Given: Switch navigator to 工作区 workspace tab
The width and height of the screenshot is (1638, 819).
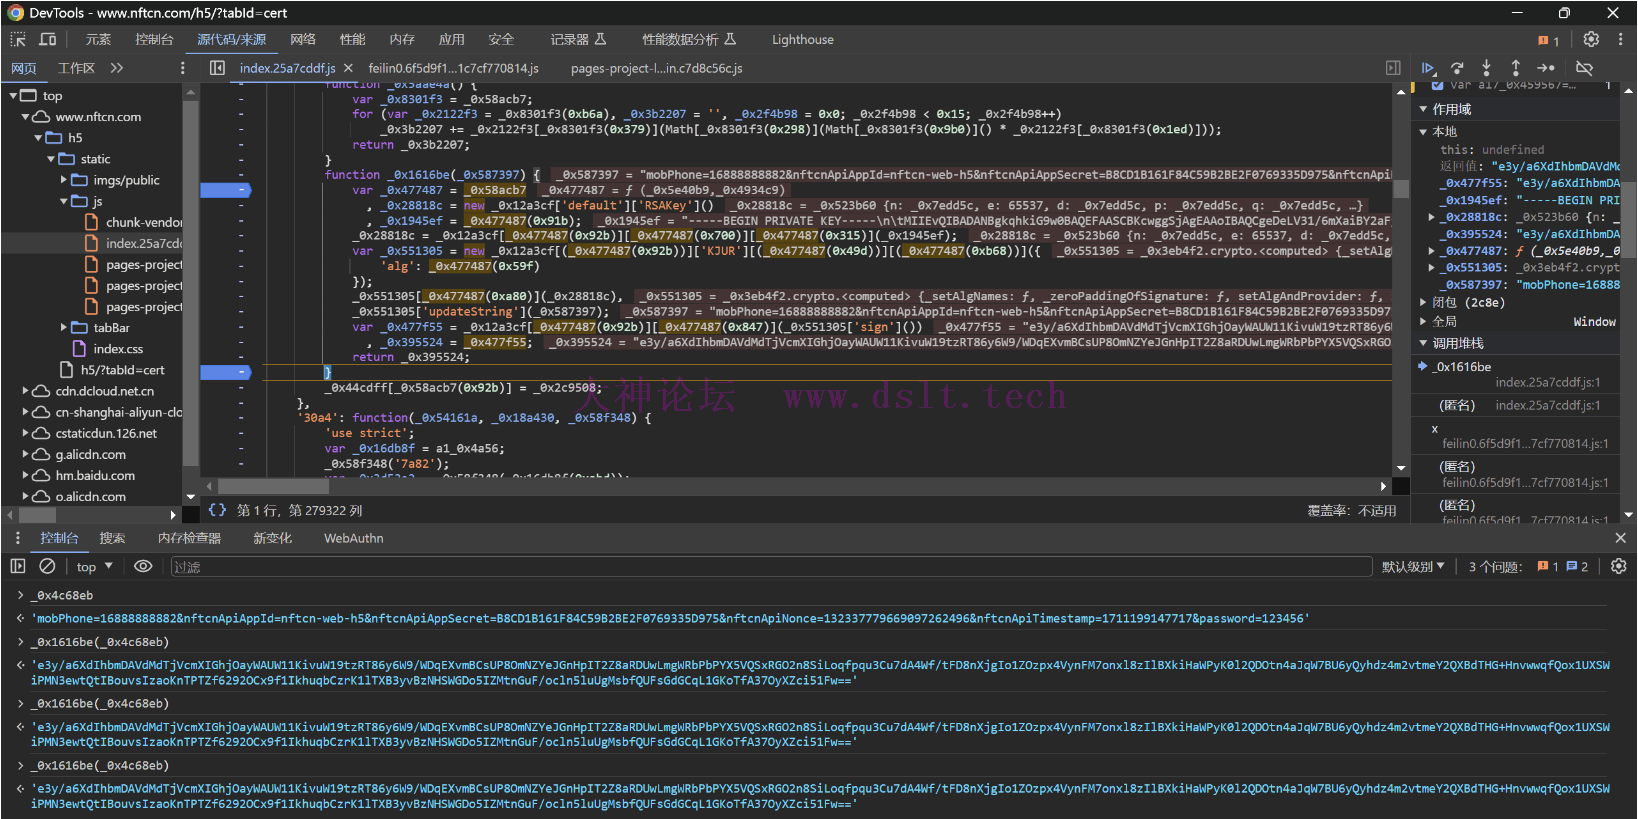Looking at the screenshot, I should pyautogui.click(x=76, y=68).
